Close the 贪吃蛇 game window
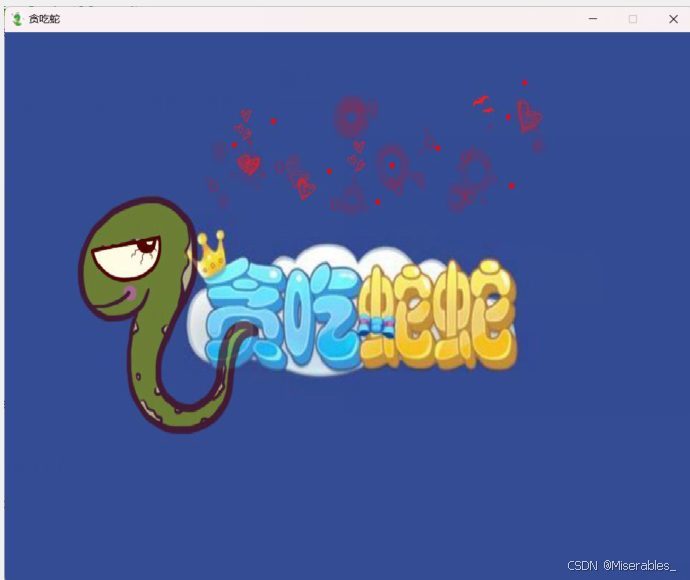Viewport: 690px width, 580px height. tap(673, 19)
